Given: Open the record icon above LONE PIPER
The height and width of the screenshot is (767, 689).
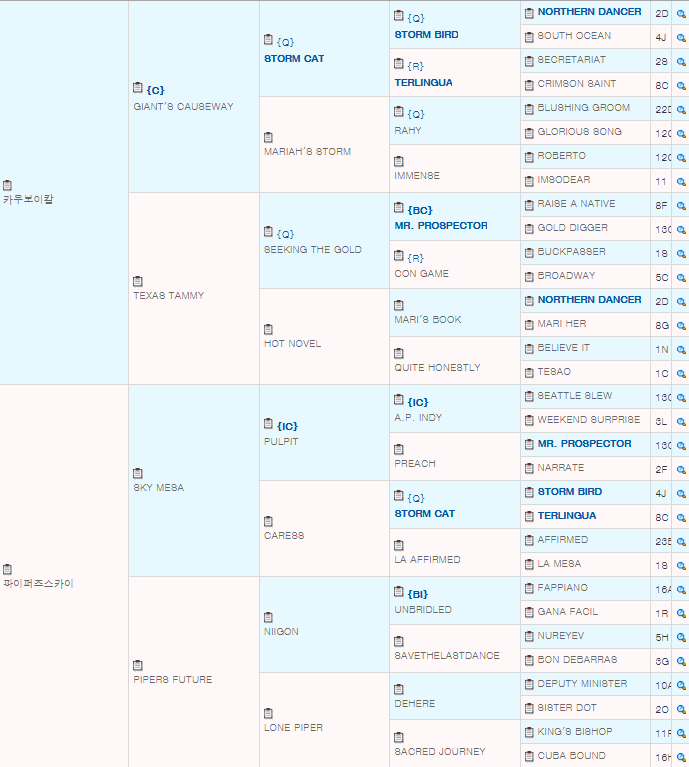Looking at the screenshot, I should pos(268,714).
